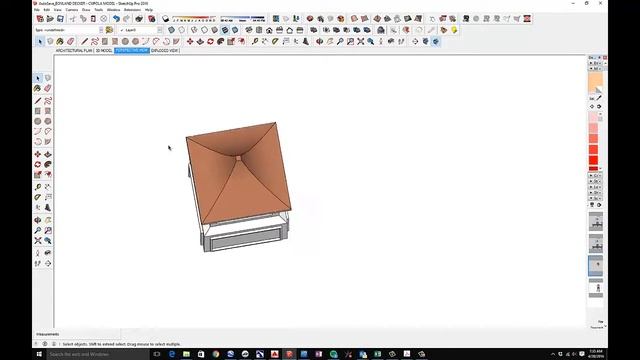Pick the Tape Measure tool in left toolbar
640x360 pixels.
[x=38, y=187]
